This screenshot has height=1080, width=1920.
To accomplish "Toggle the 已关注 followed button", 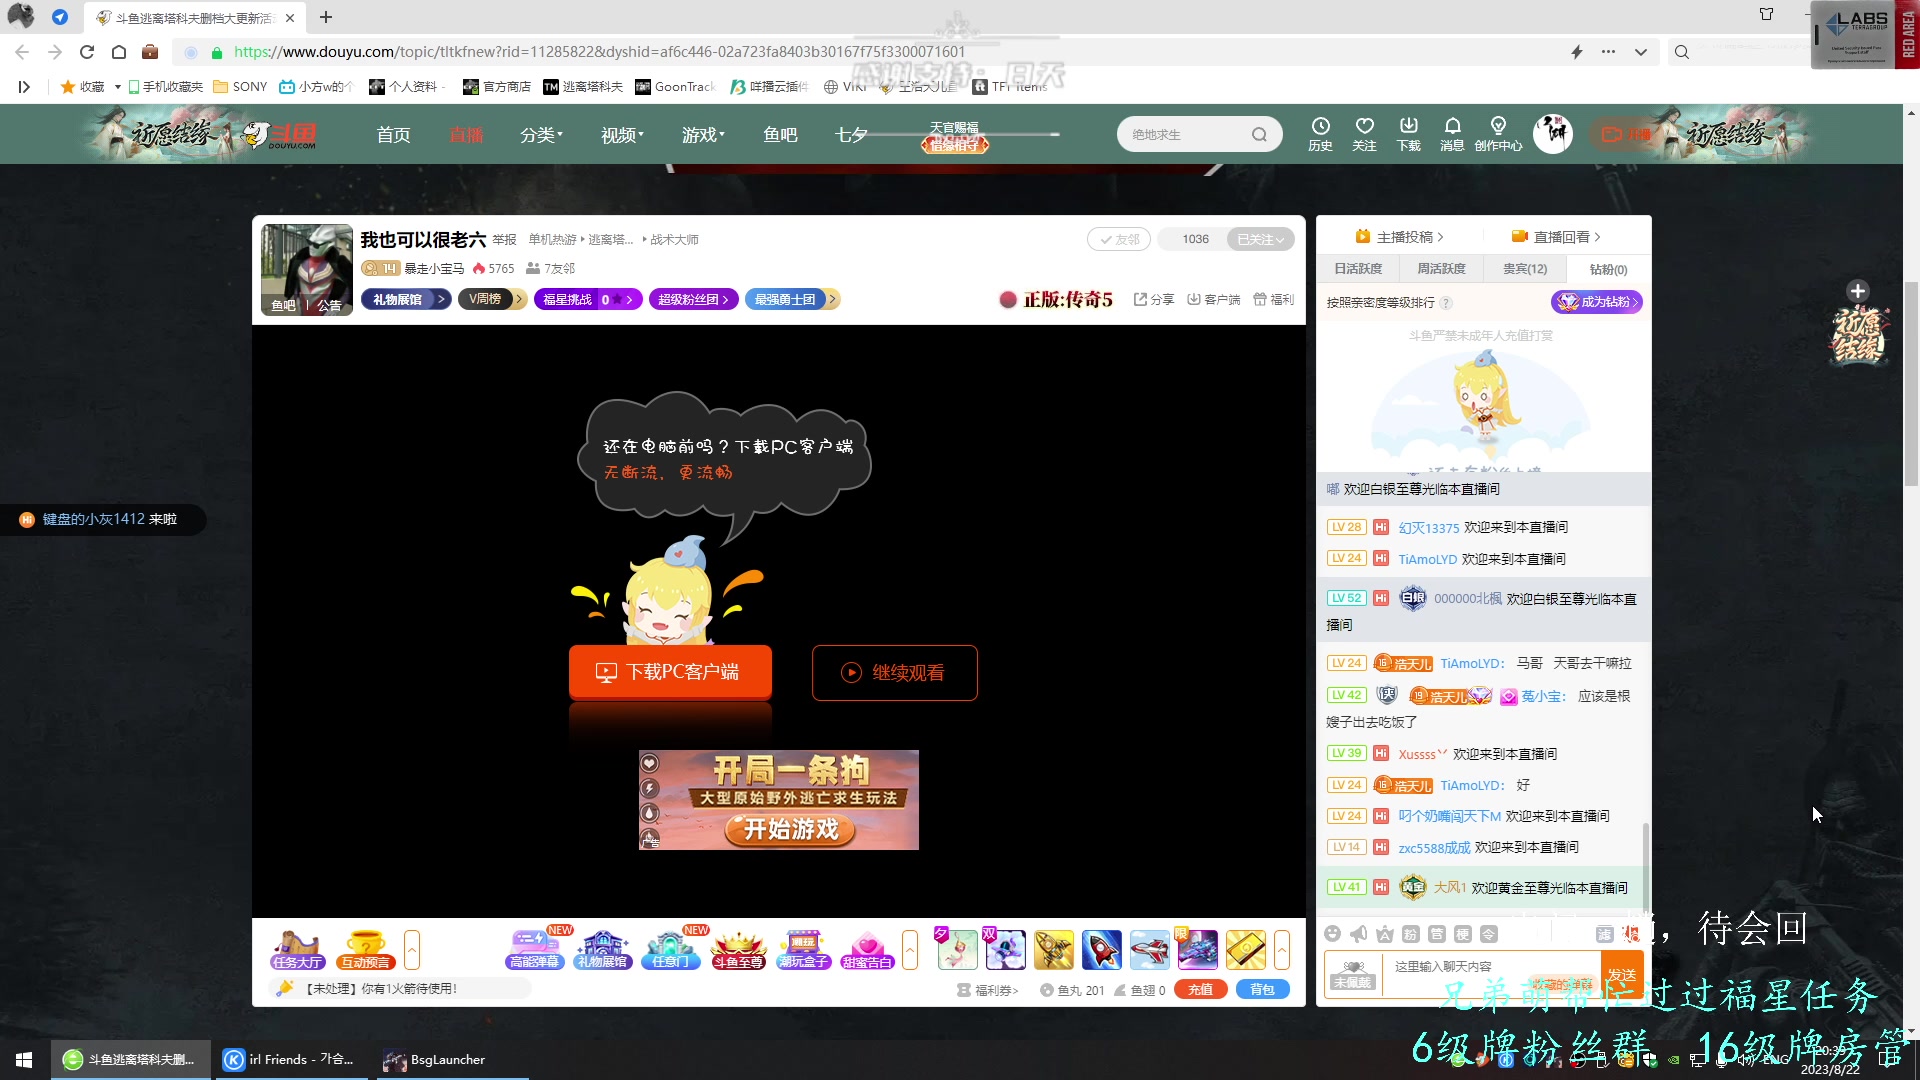I will tap(1260, 239).
